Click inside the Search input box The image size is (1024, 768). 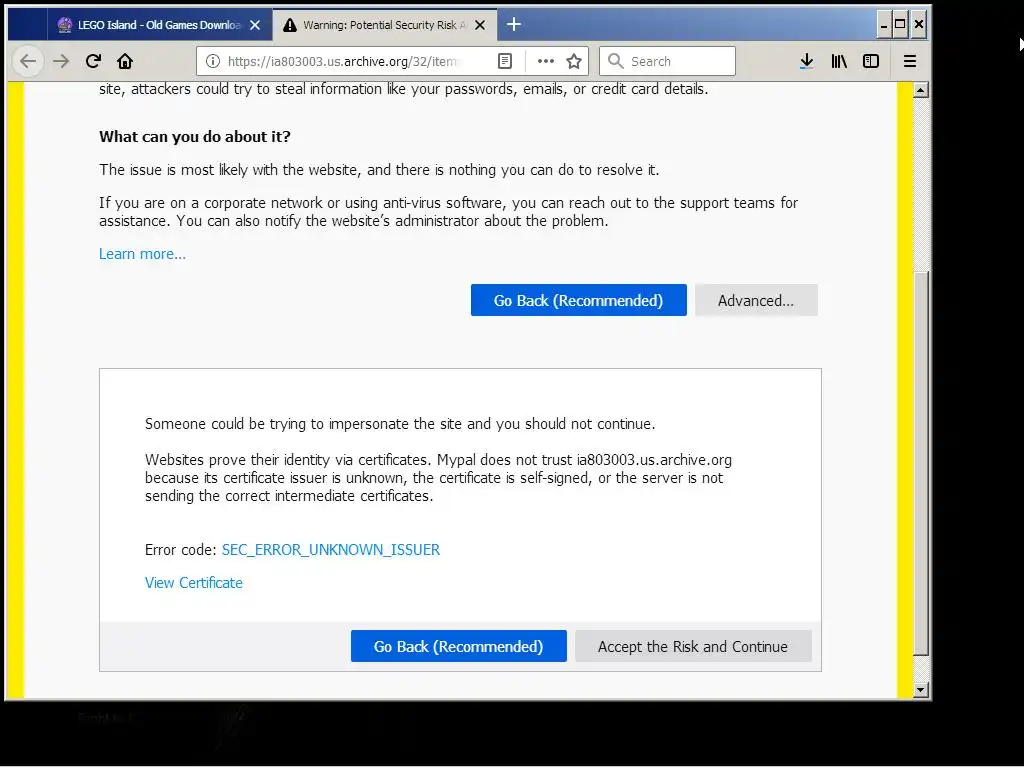pos(667,61)
